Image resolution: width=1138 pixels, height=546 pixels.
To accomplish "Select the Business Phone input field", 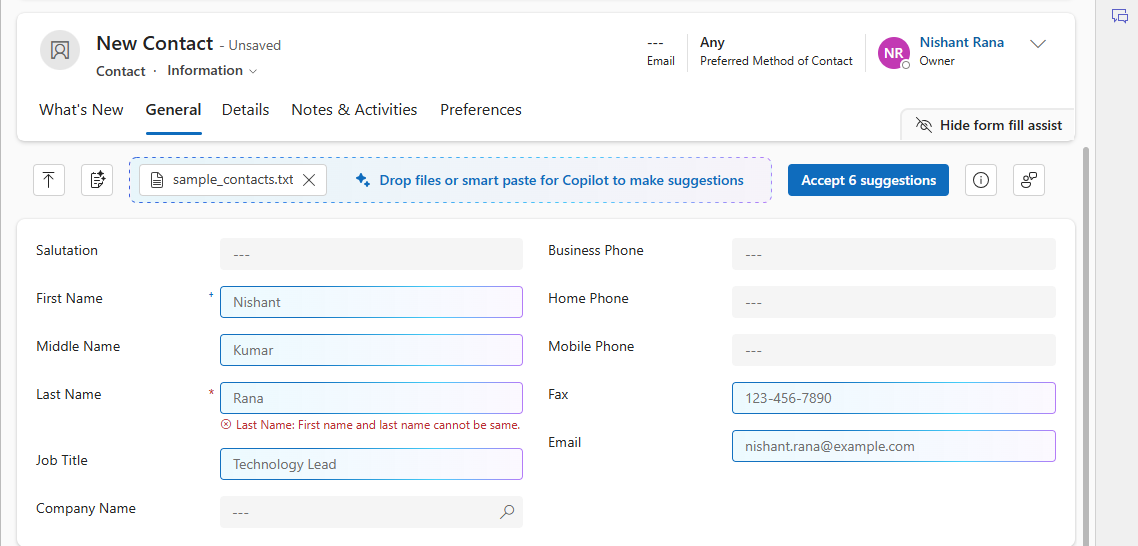I will click(893, 254).
